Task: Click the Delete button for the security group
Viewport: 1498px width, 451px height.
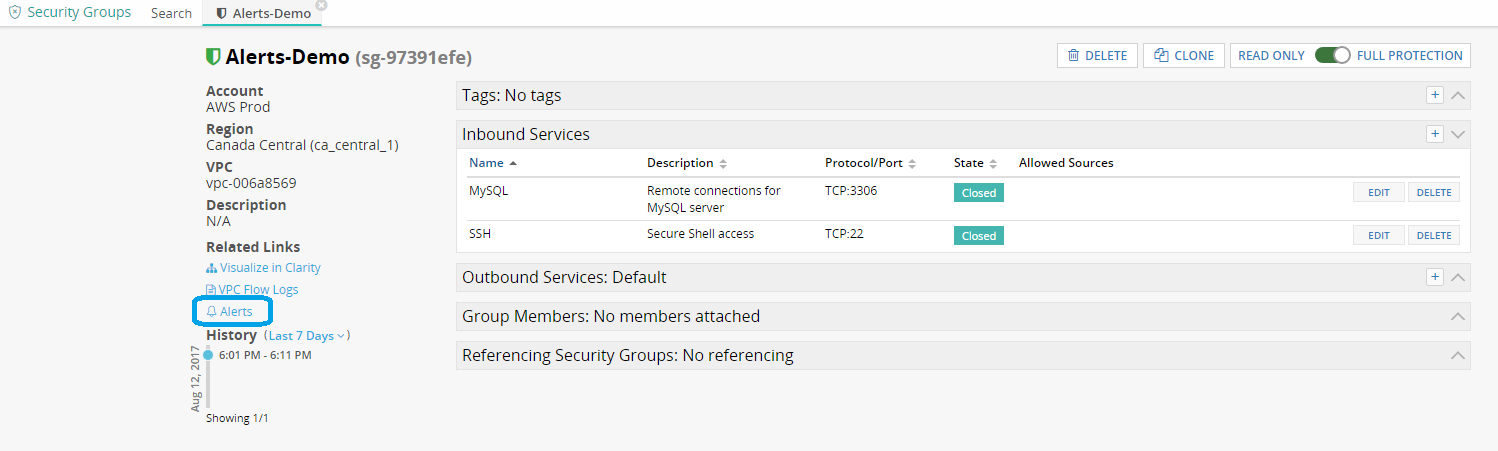Action: click(1097, 56)
